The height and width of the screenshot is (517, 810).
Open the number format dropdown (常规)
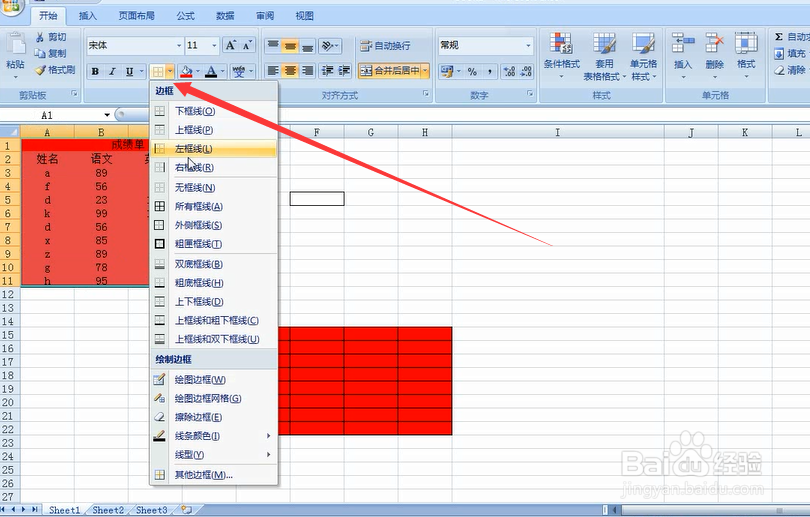tap(528, 45)
